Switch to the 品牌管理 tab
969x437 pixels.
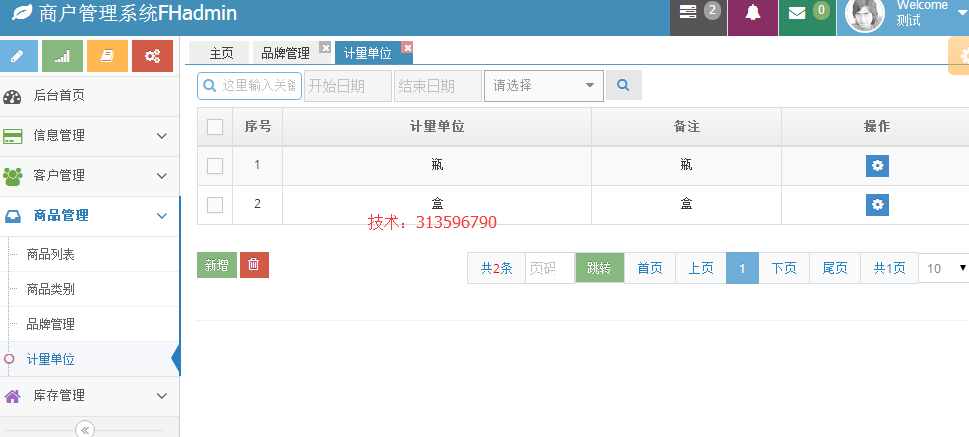(x=286, y=53)
